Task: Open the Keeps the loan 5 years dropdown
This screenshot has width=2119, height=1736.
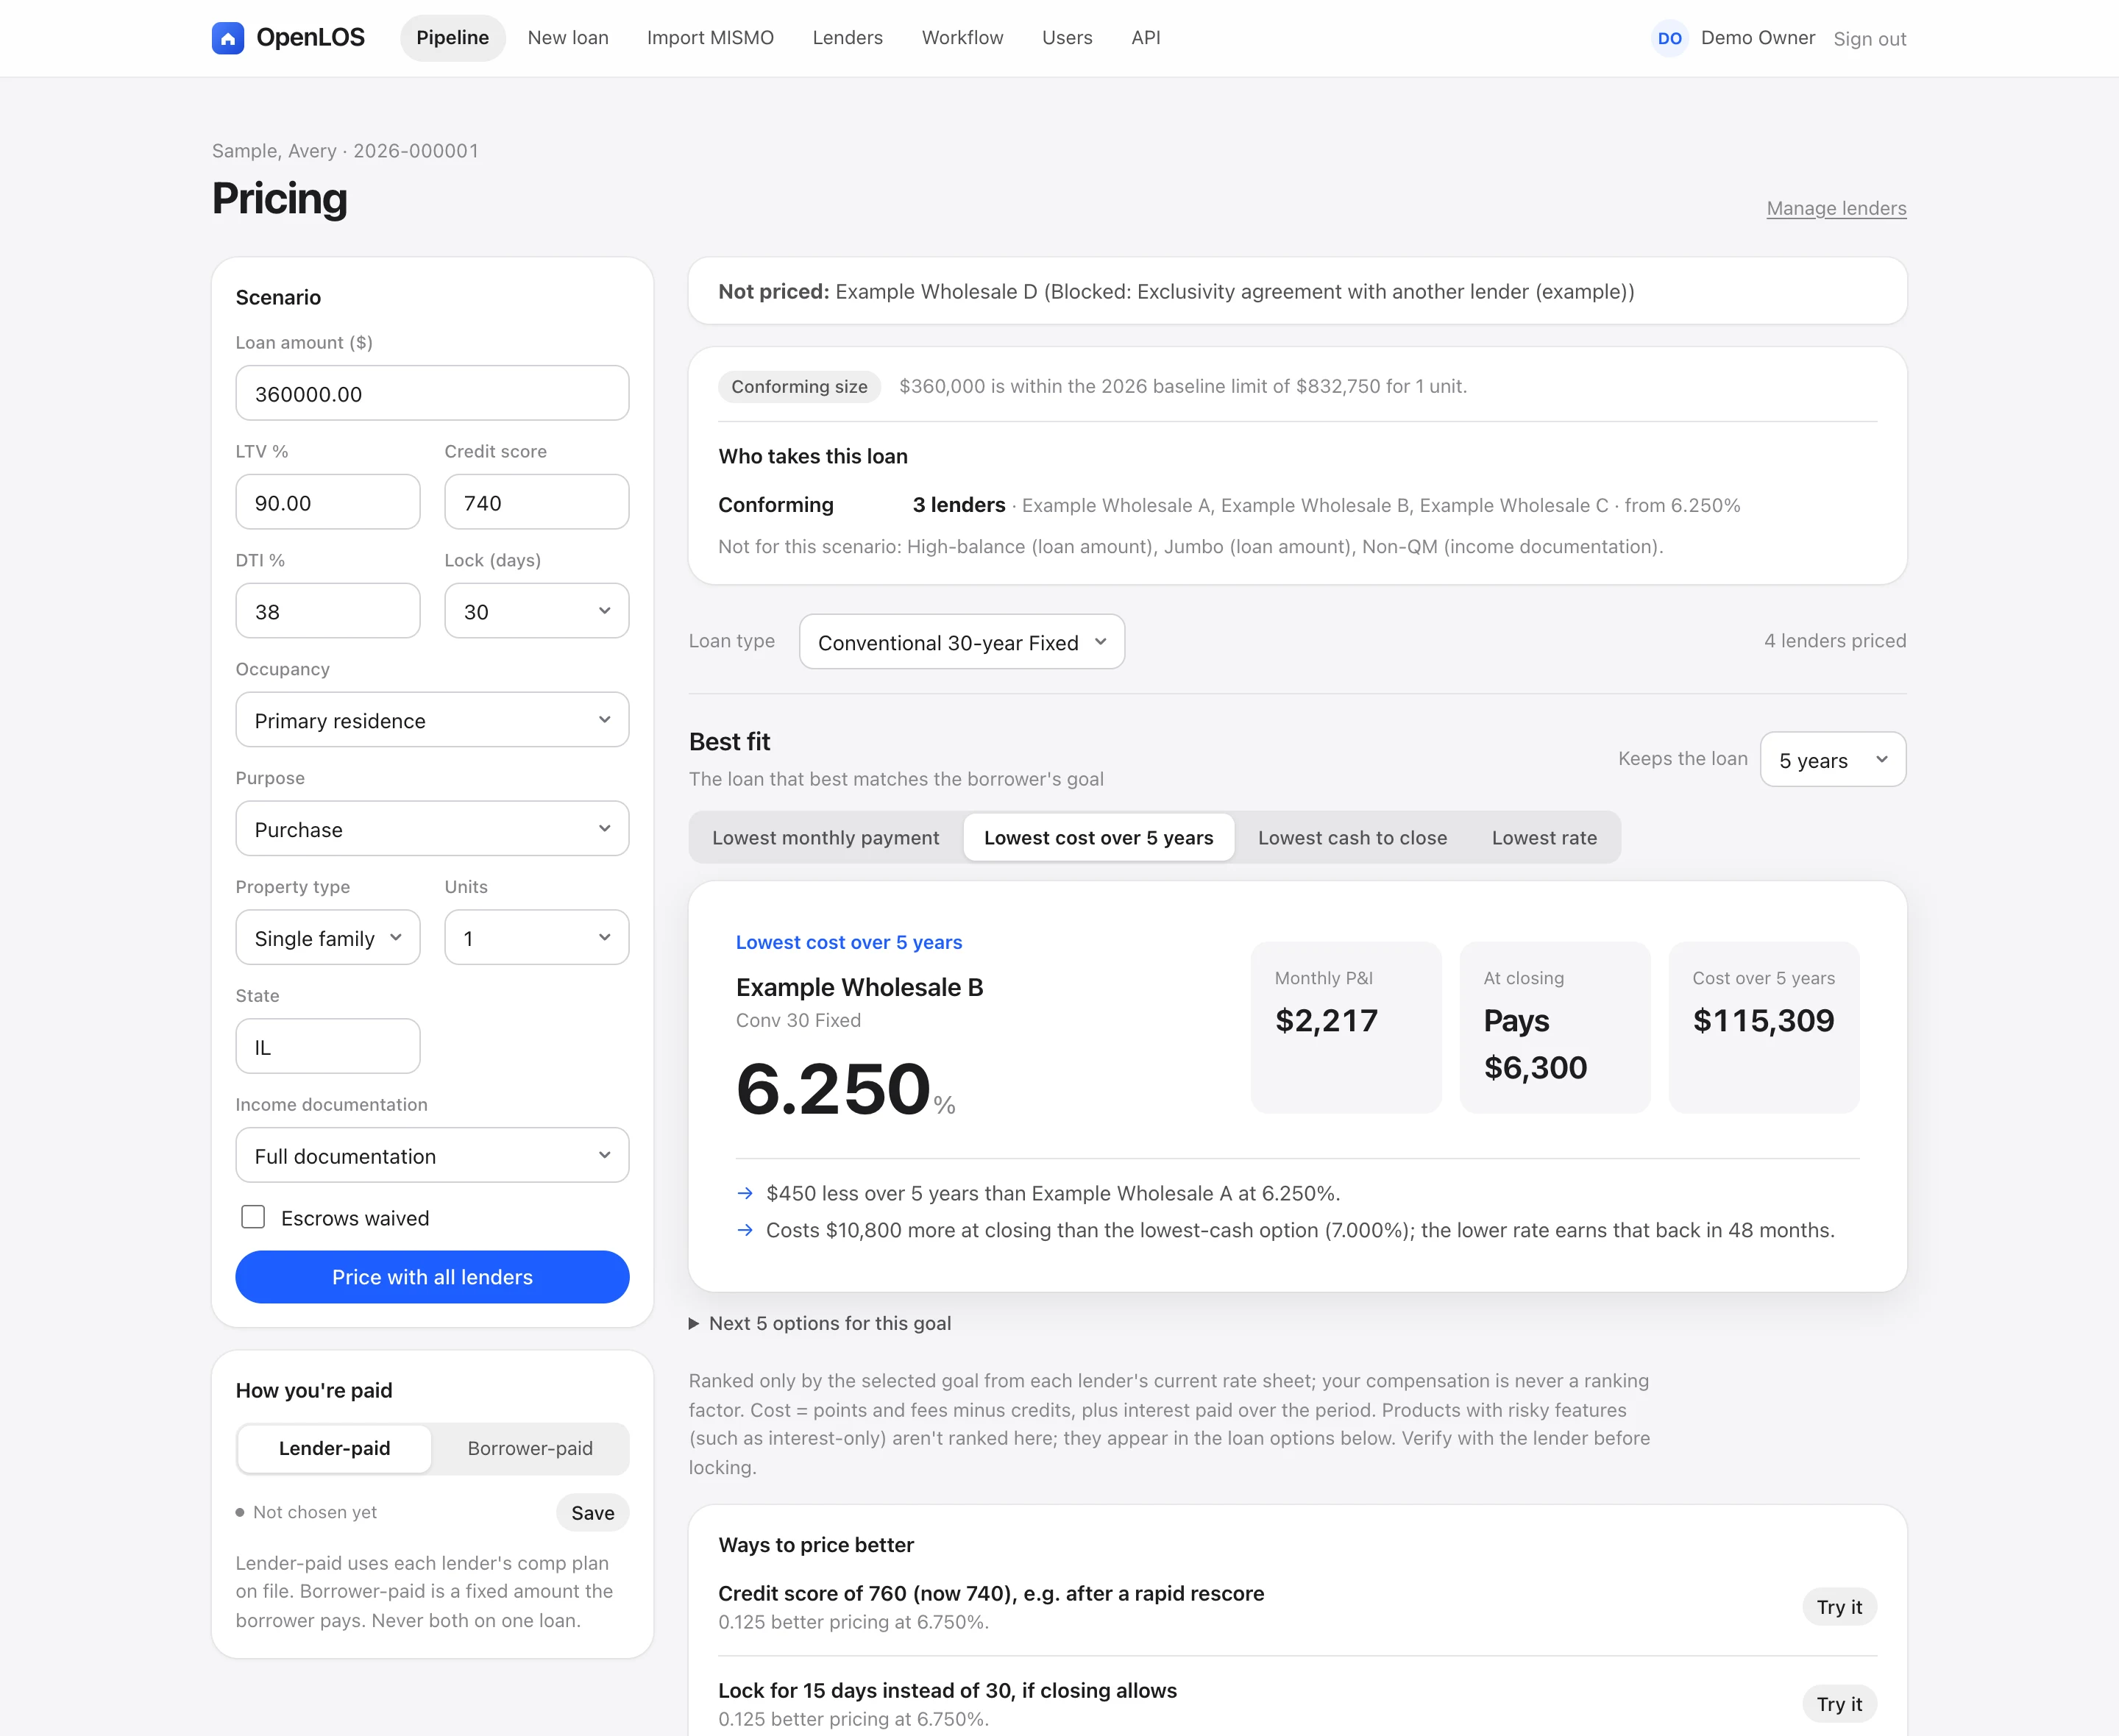Action: (1832, 760)
